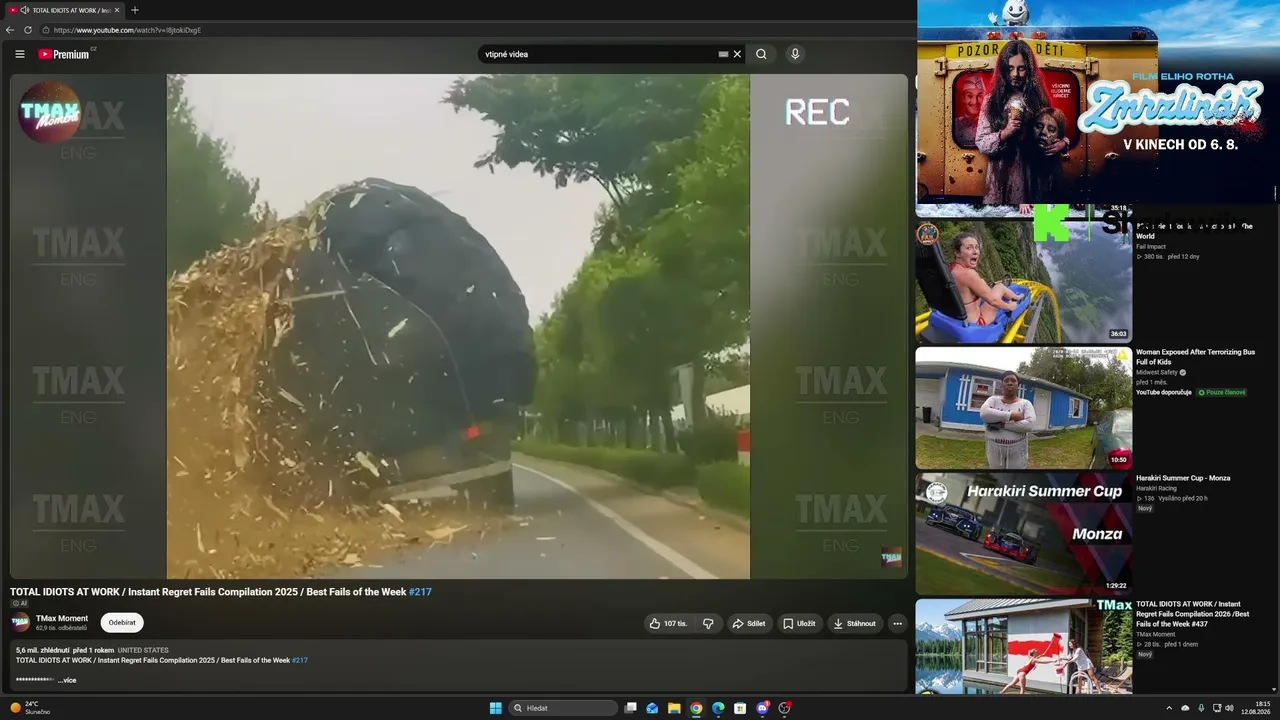Open File Explorer from the taskbar
Image resolution: width=1280 pixels, height=720 pixels.
(x=674, y=708)
